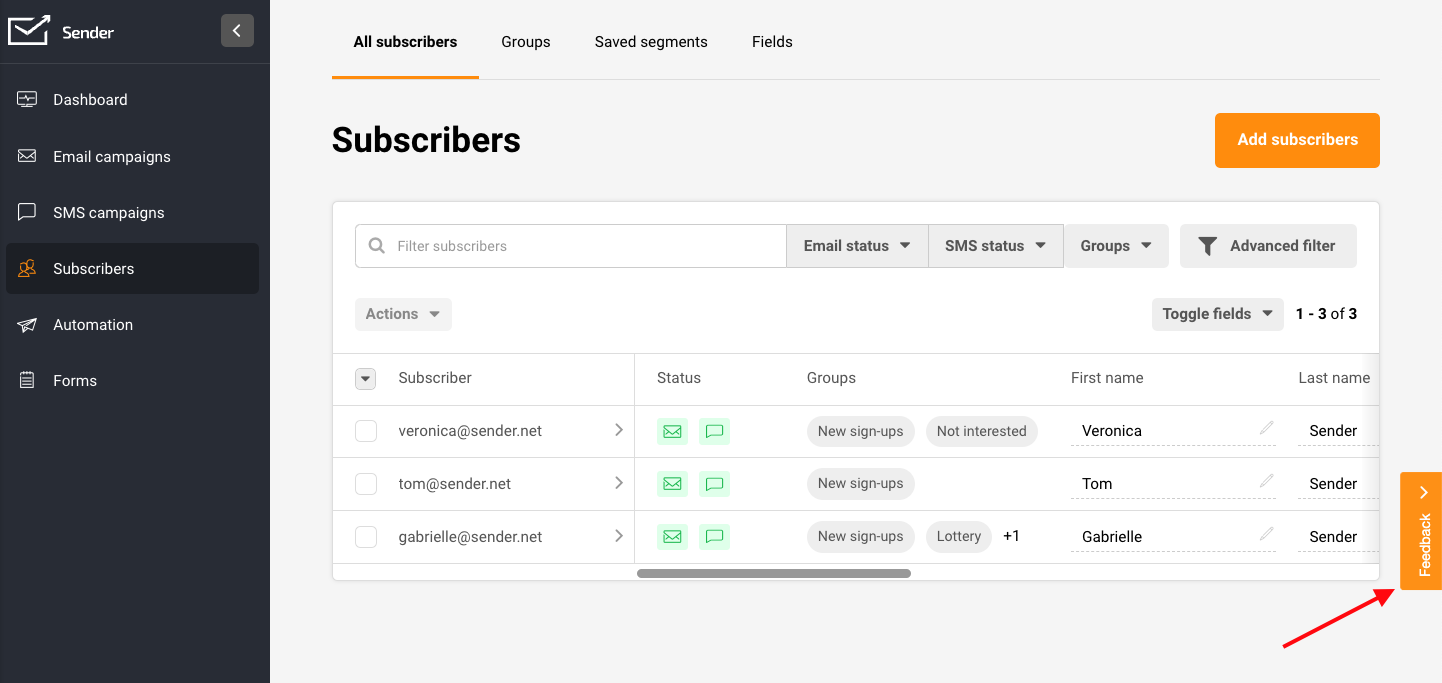
Task: Open the Feedback side panel
Action: (x=1421, y=531)
